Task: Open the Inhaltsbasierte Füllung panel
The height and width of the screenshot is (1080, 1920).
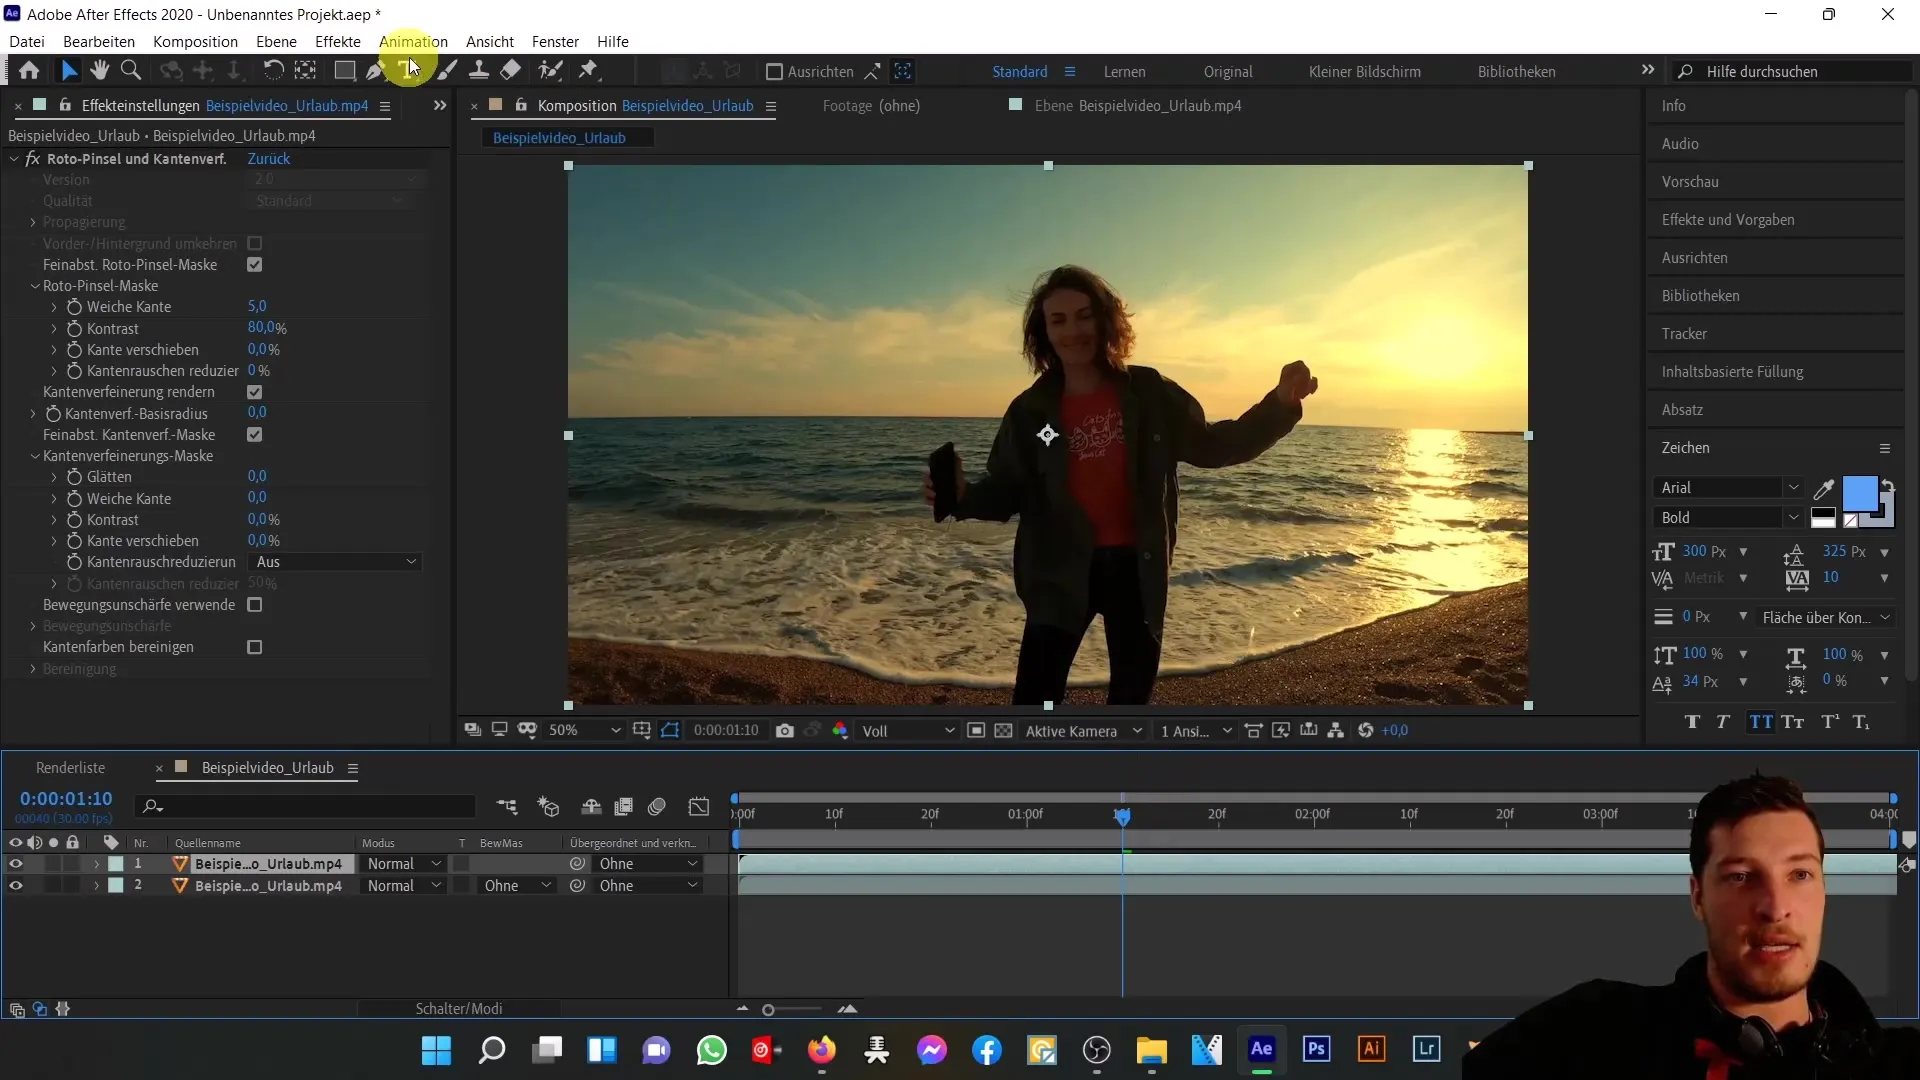Action: [x=1733, y=372]
